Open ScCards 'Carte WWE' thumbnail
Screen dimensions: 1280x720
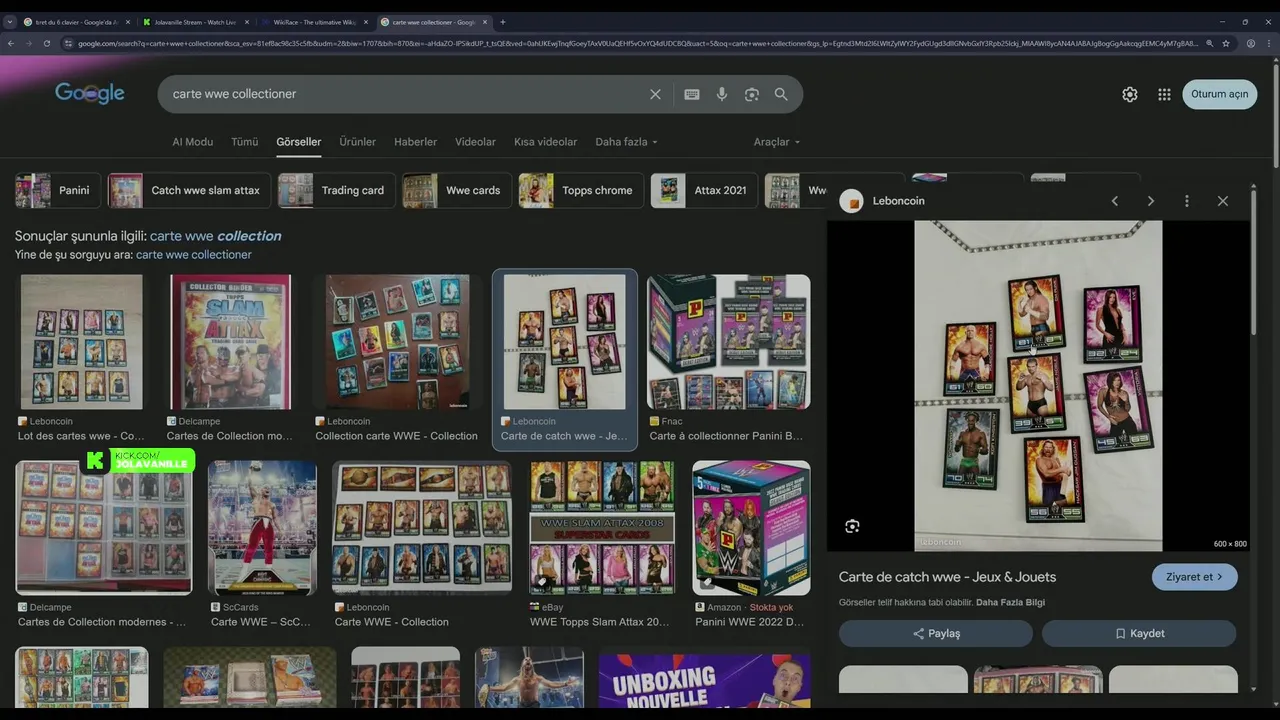[262, 528]
